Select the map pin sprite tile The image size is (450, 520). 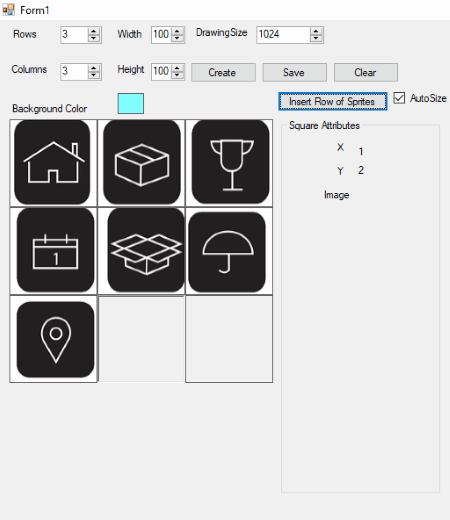53,339
